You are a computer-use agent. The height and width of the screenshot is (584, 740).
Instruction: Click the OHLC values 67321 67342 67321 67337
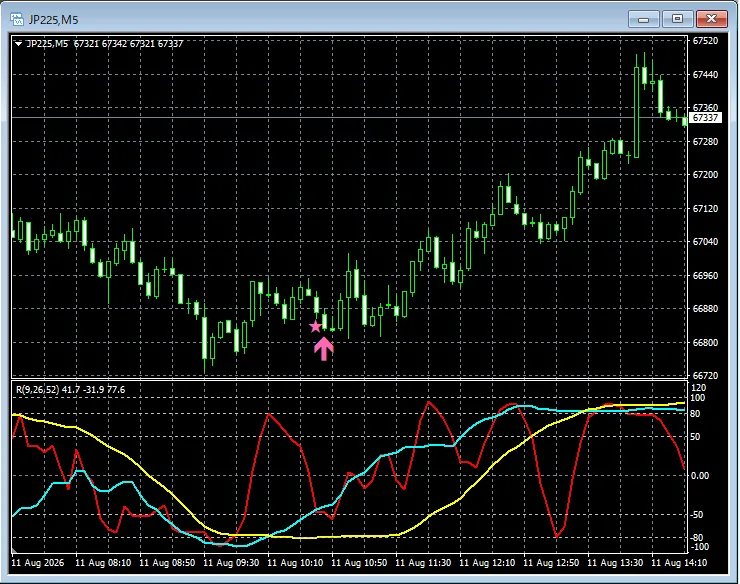[128, 44]
